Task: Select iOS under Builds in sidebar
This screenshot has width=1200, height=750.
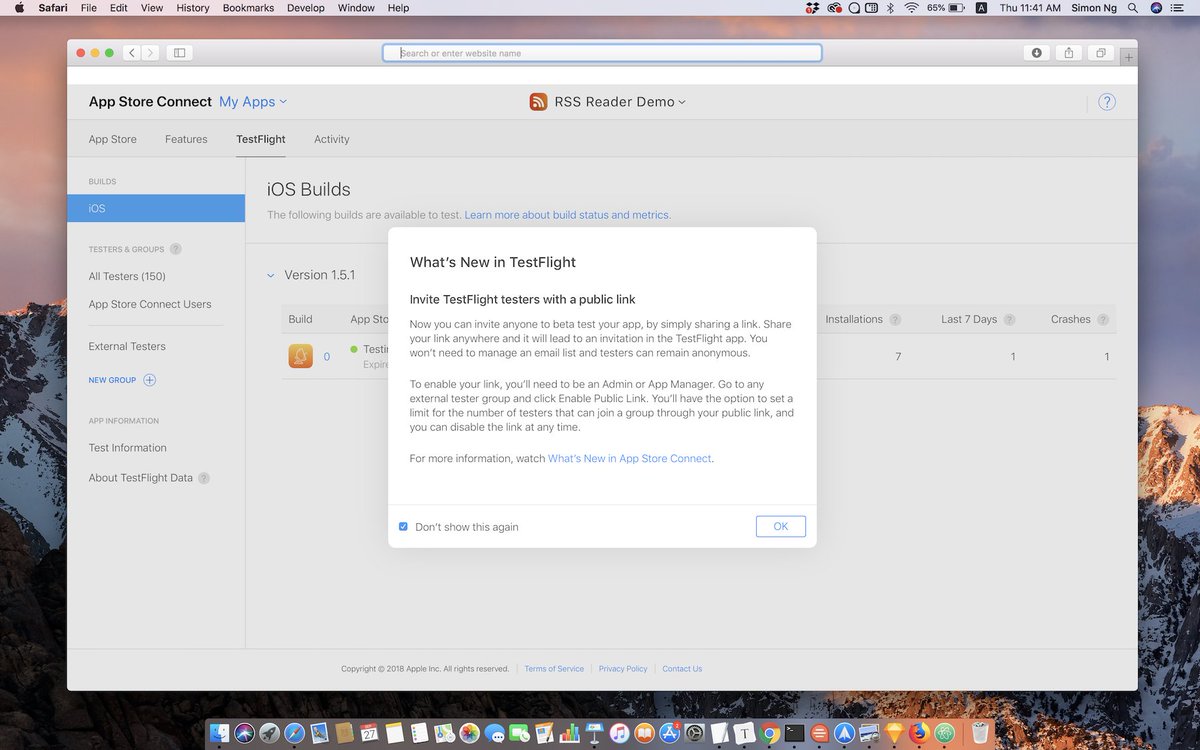Action: [x=156, y=208]
